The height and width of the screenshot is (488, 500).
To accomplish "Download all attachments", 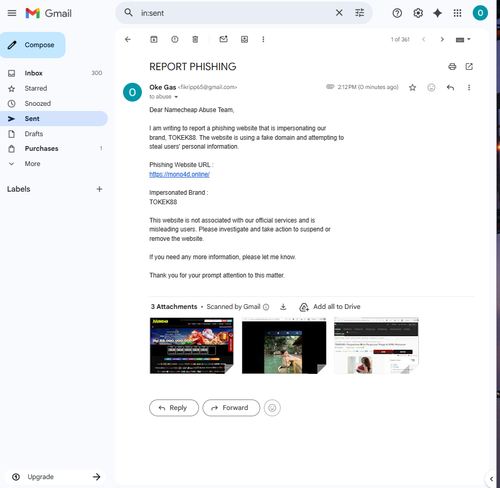I will [x=283, y=307].
